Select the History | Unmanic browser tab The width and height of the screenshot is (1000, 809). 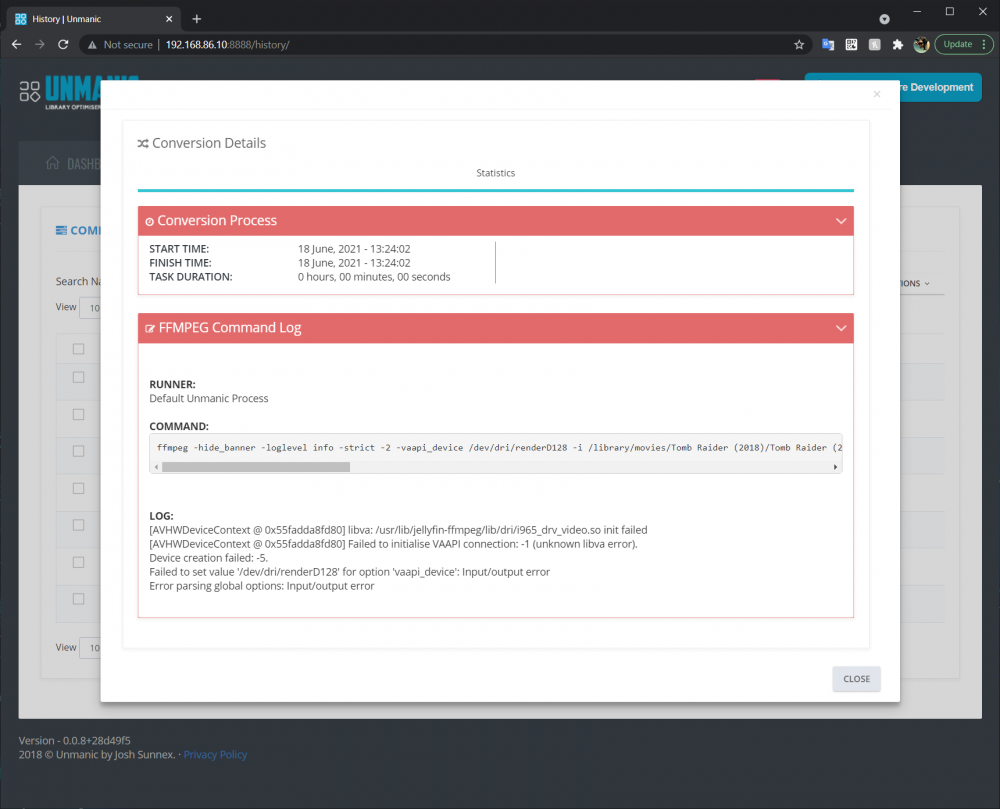tap(94, 19)
